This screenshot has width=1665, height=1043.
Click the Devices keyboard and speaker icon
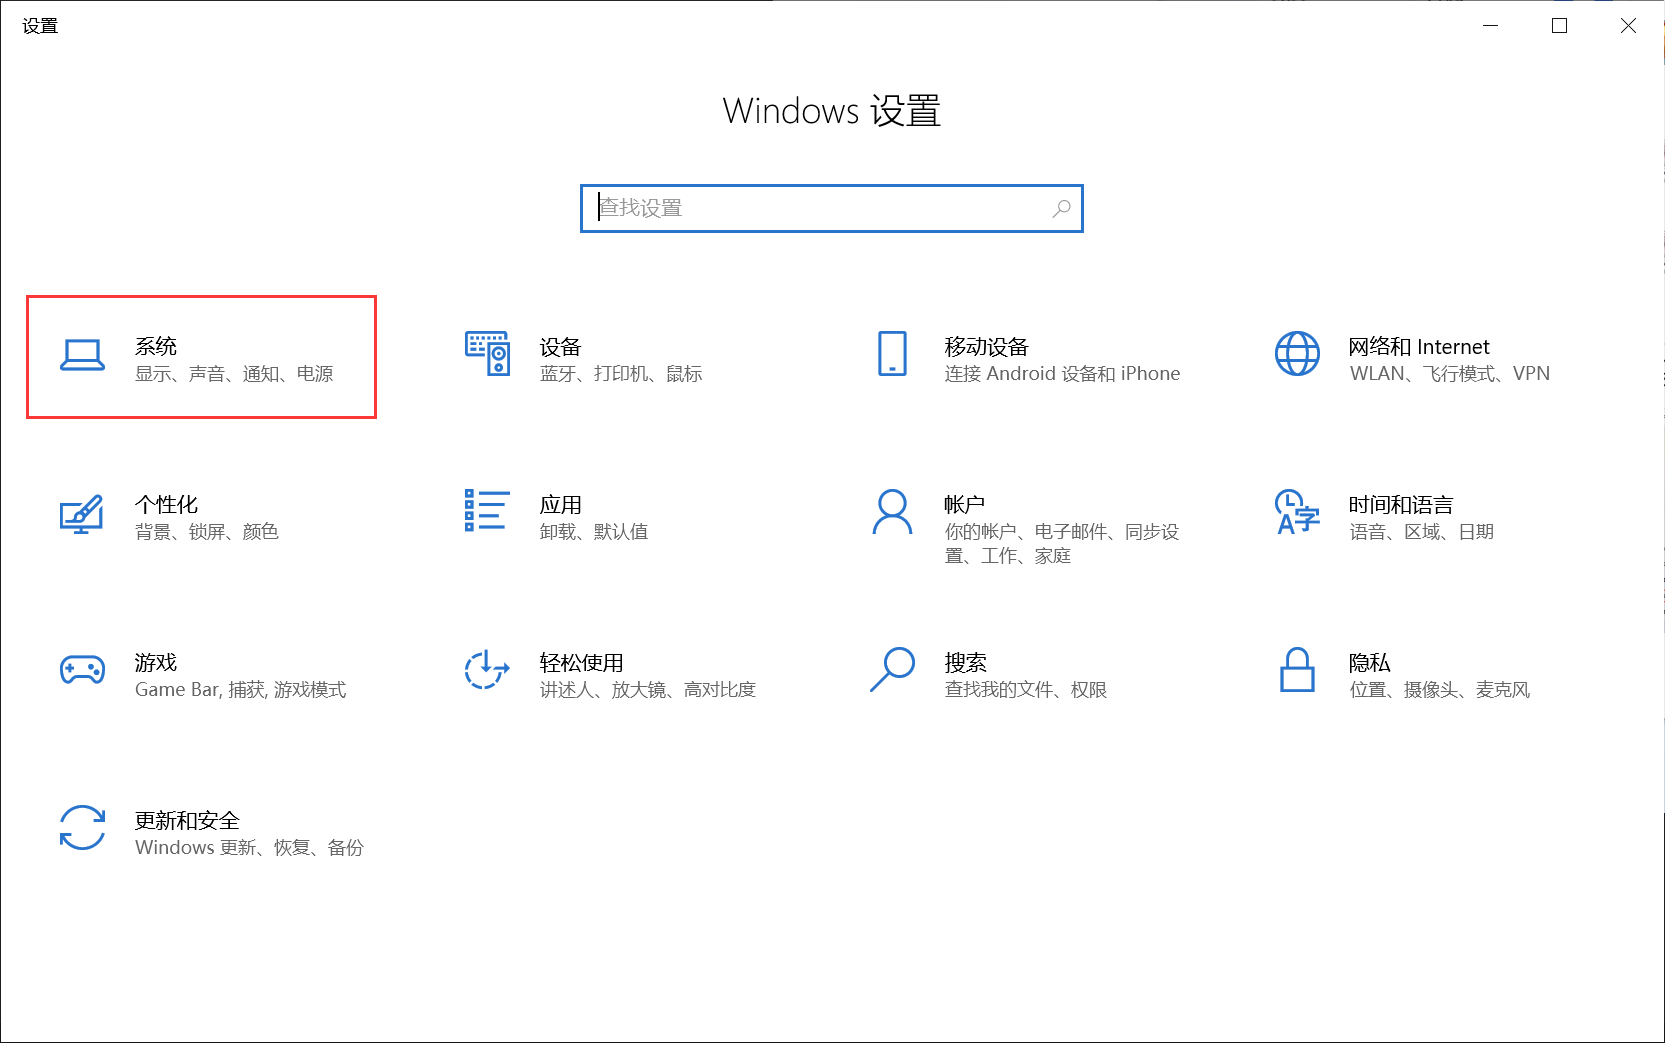487,354
